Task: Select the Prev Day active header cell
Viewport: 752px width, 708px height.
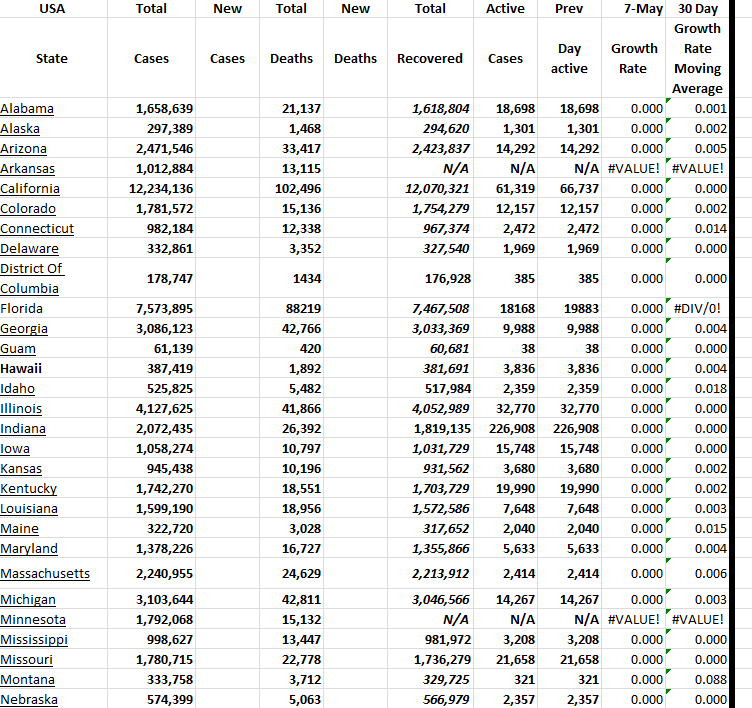Action: point(569,58)
